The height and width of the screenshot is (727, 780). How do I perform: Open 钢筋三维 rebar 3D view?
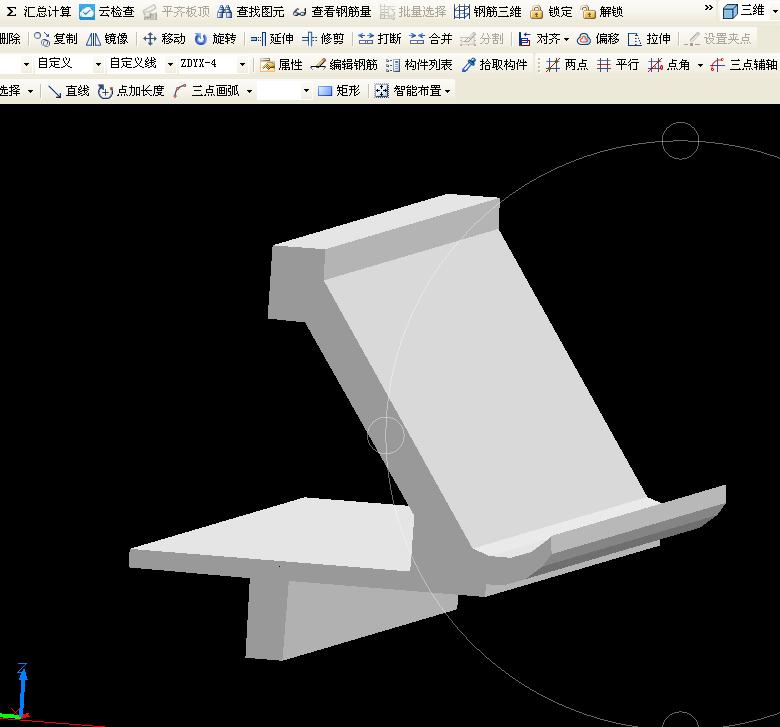488,11
